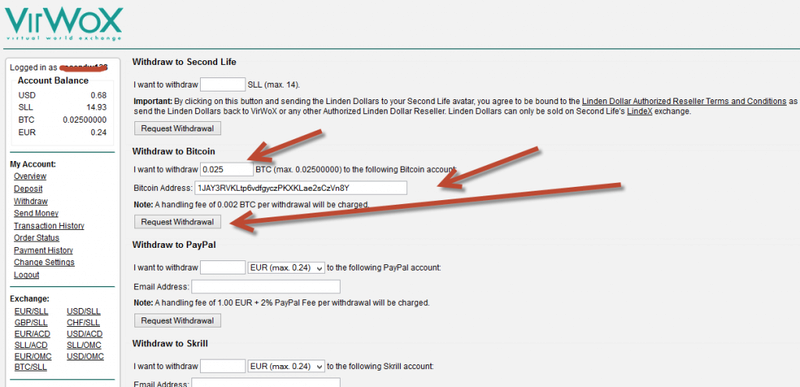The image size is (800, 387).
Task: Open the BTC/SLL exchange link
Action: pyautogui.click(x=31, y=367)
